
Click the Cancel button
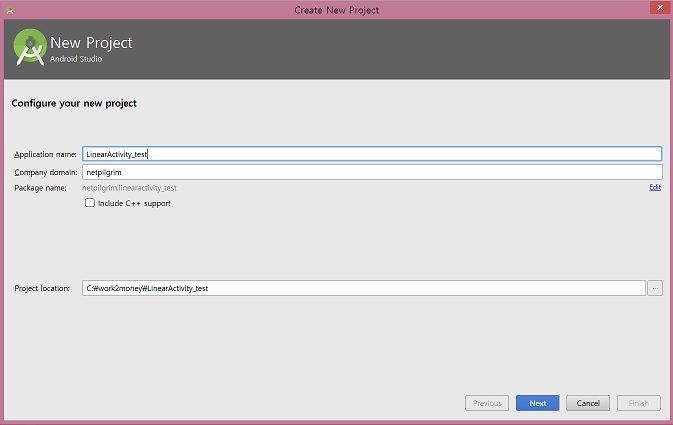coord(588,403)
